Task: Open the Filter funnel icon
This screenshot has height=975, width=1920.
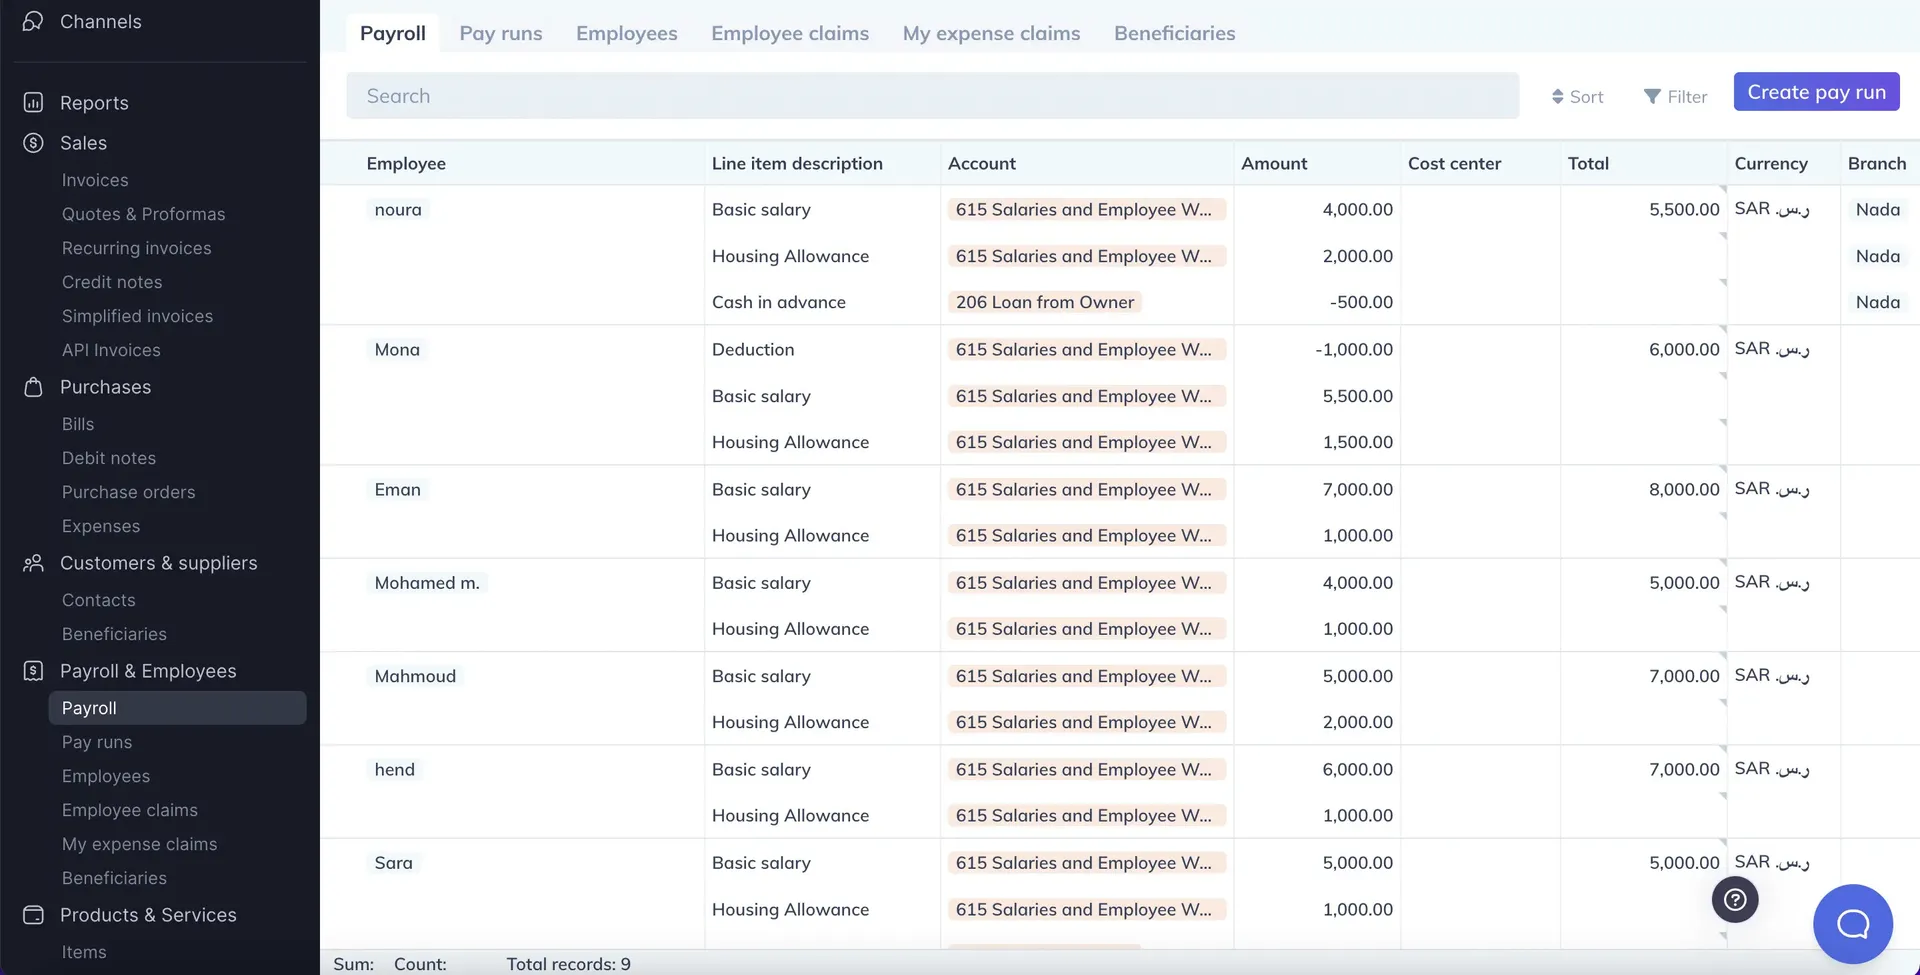Action: pos(1653,96)
